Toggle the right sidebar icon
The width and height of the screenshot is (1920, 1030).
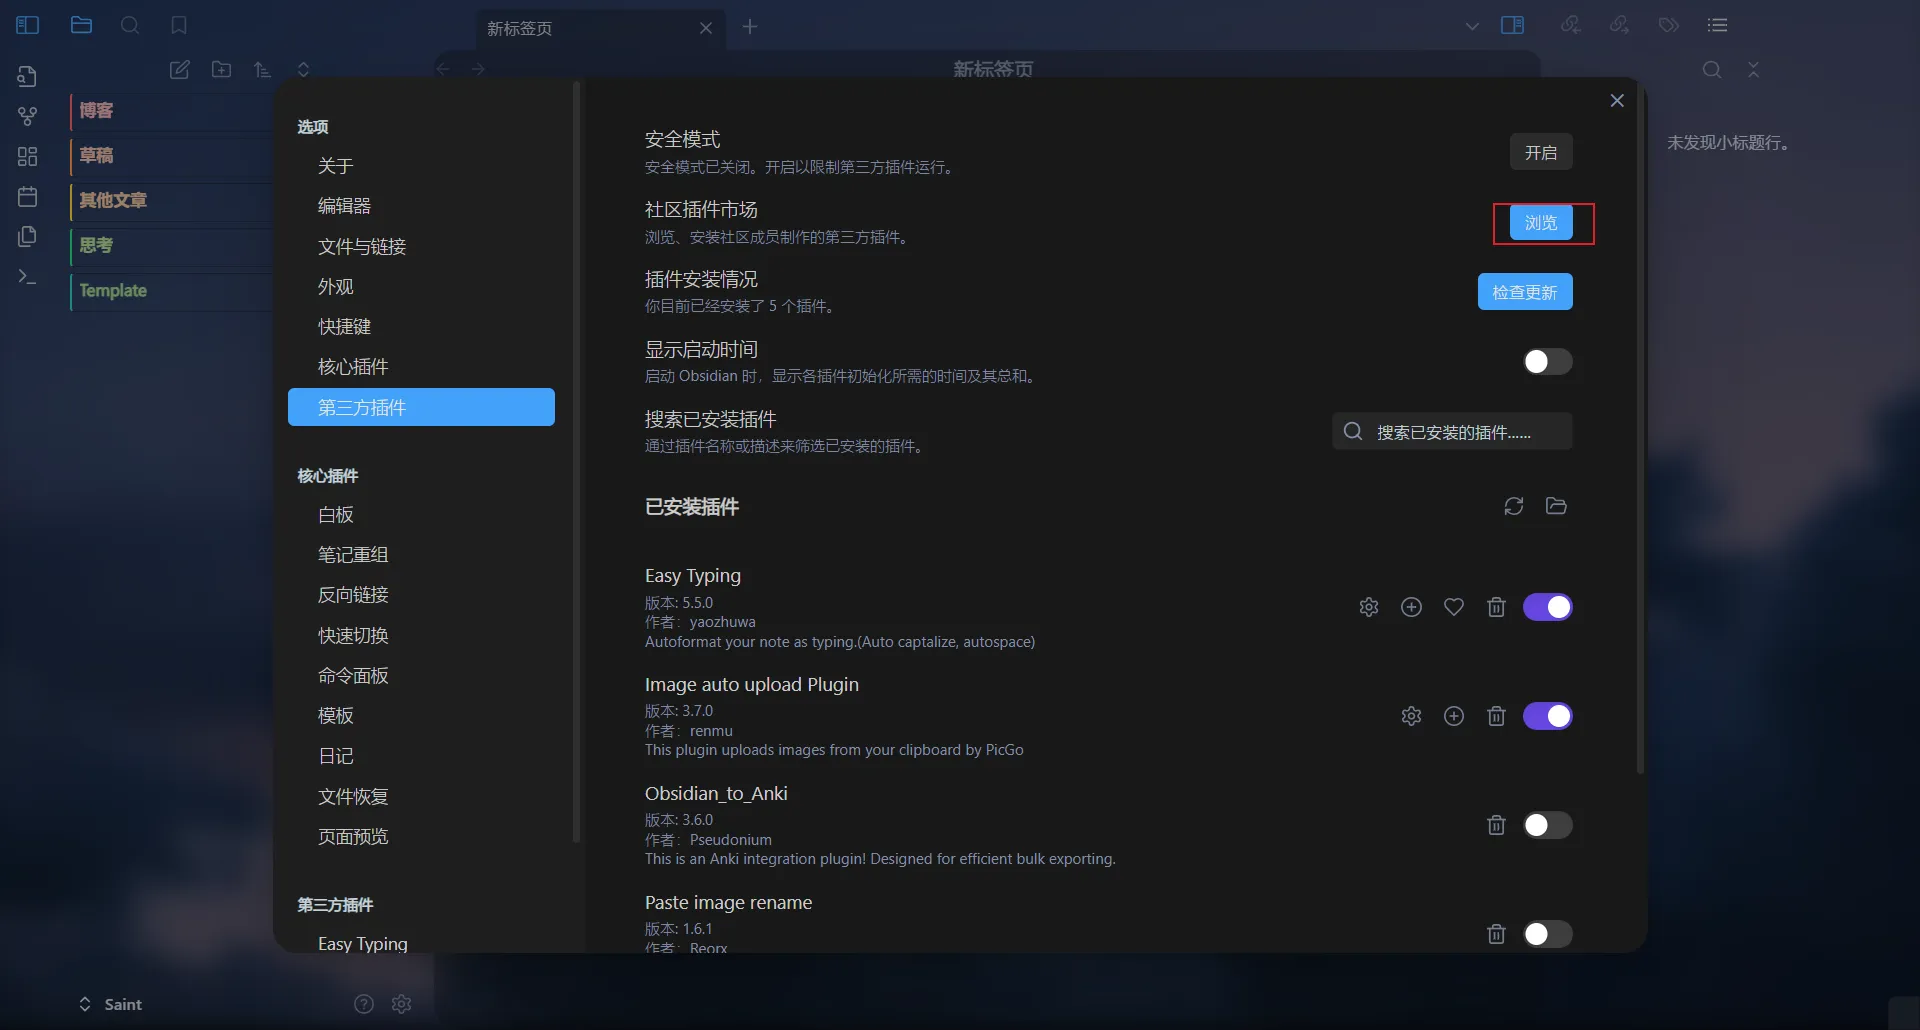(x=1513, y=25)
